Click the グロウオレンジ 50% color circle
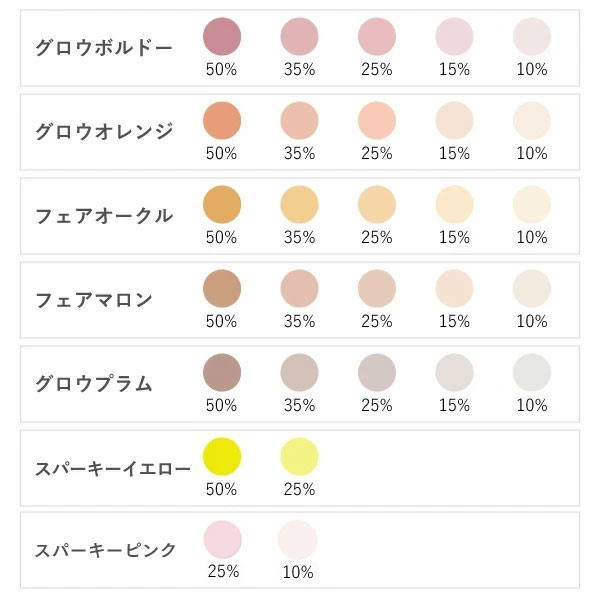 [221, 120]
